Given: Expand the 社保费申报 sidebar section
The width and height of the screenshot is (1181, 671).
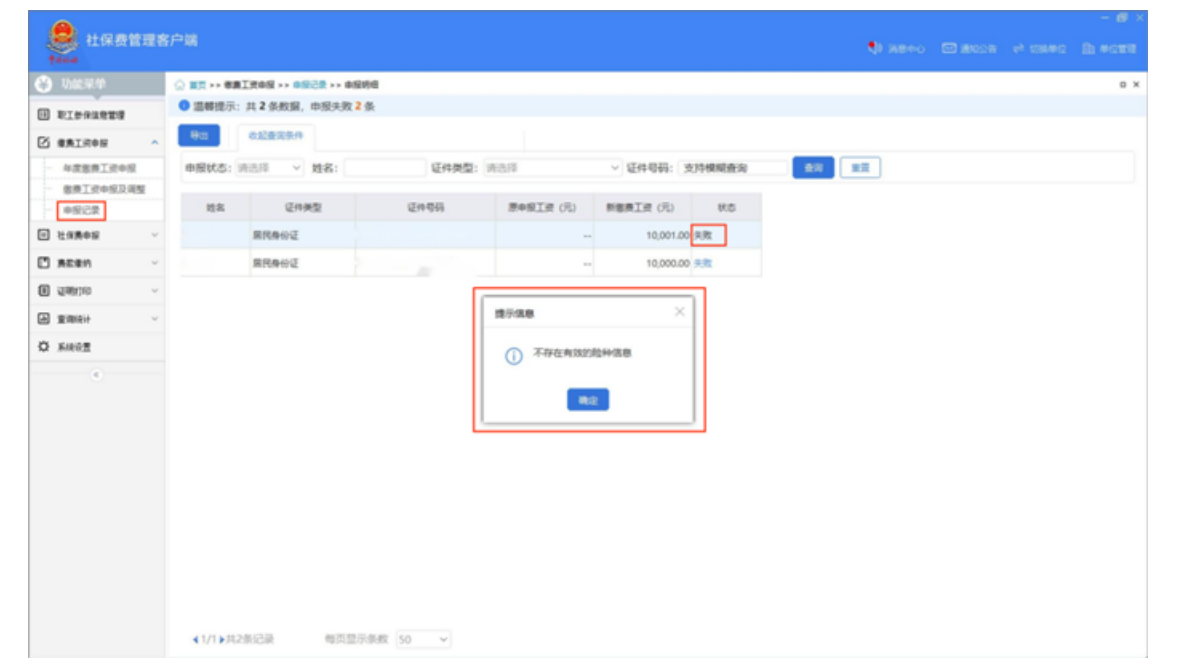Looking at the screenshot, I should 154,236.
